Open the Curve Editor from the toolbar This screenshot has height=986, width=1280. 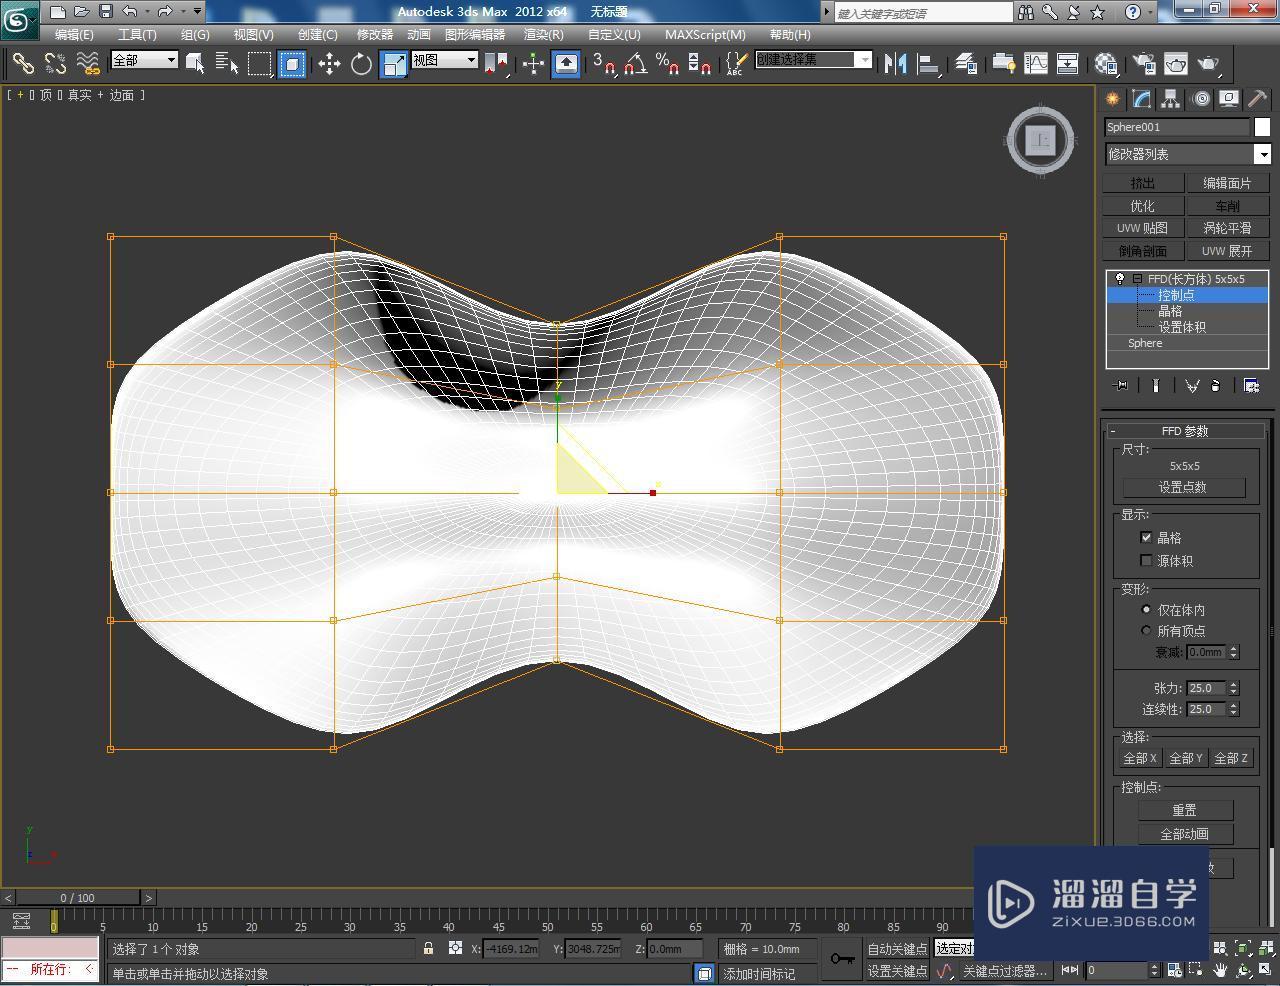[x=1036, y=63]
